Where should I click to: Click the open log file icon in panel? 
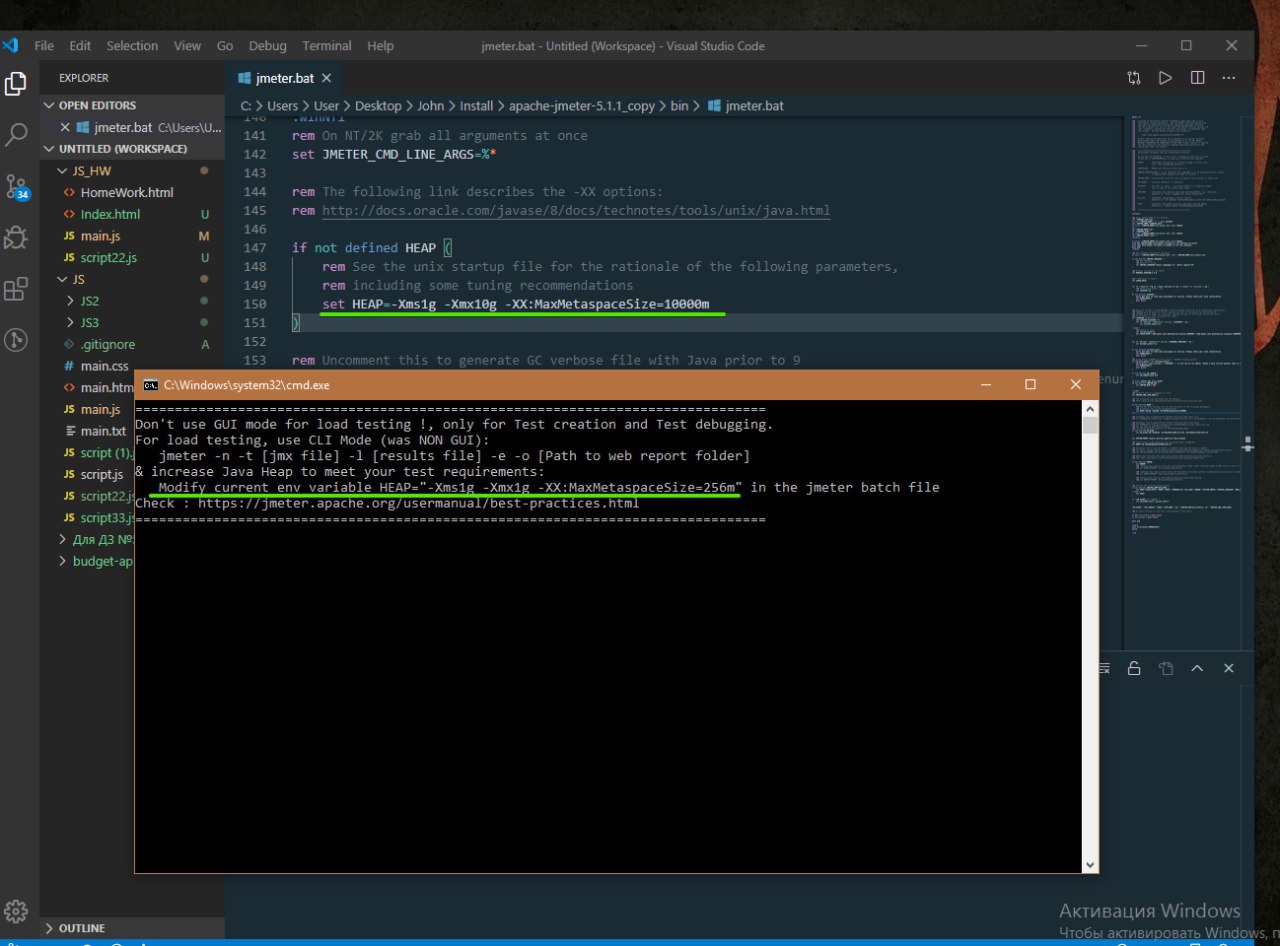[1165, 669]
